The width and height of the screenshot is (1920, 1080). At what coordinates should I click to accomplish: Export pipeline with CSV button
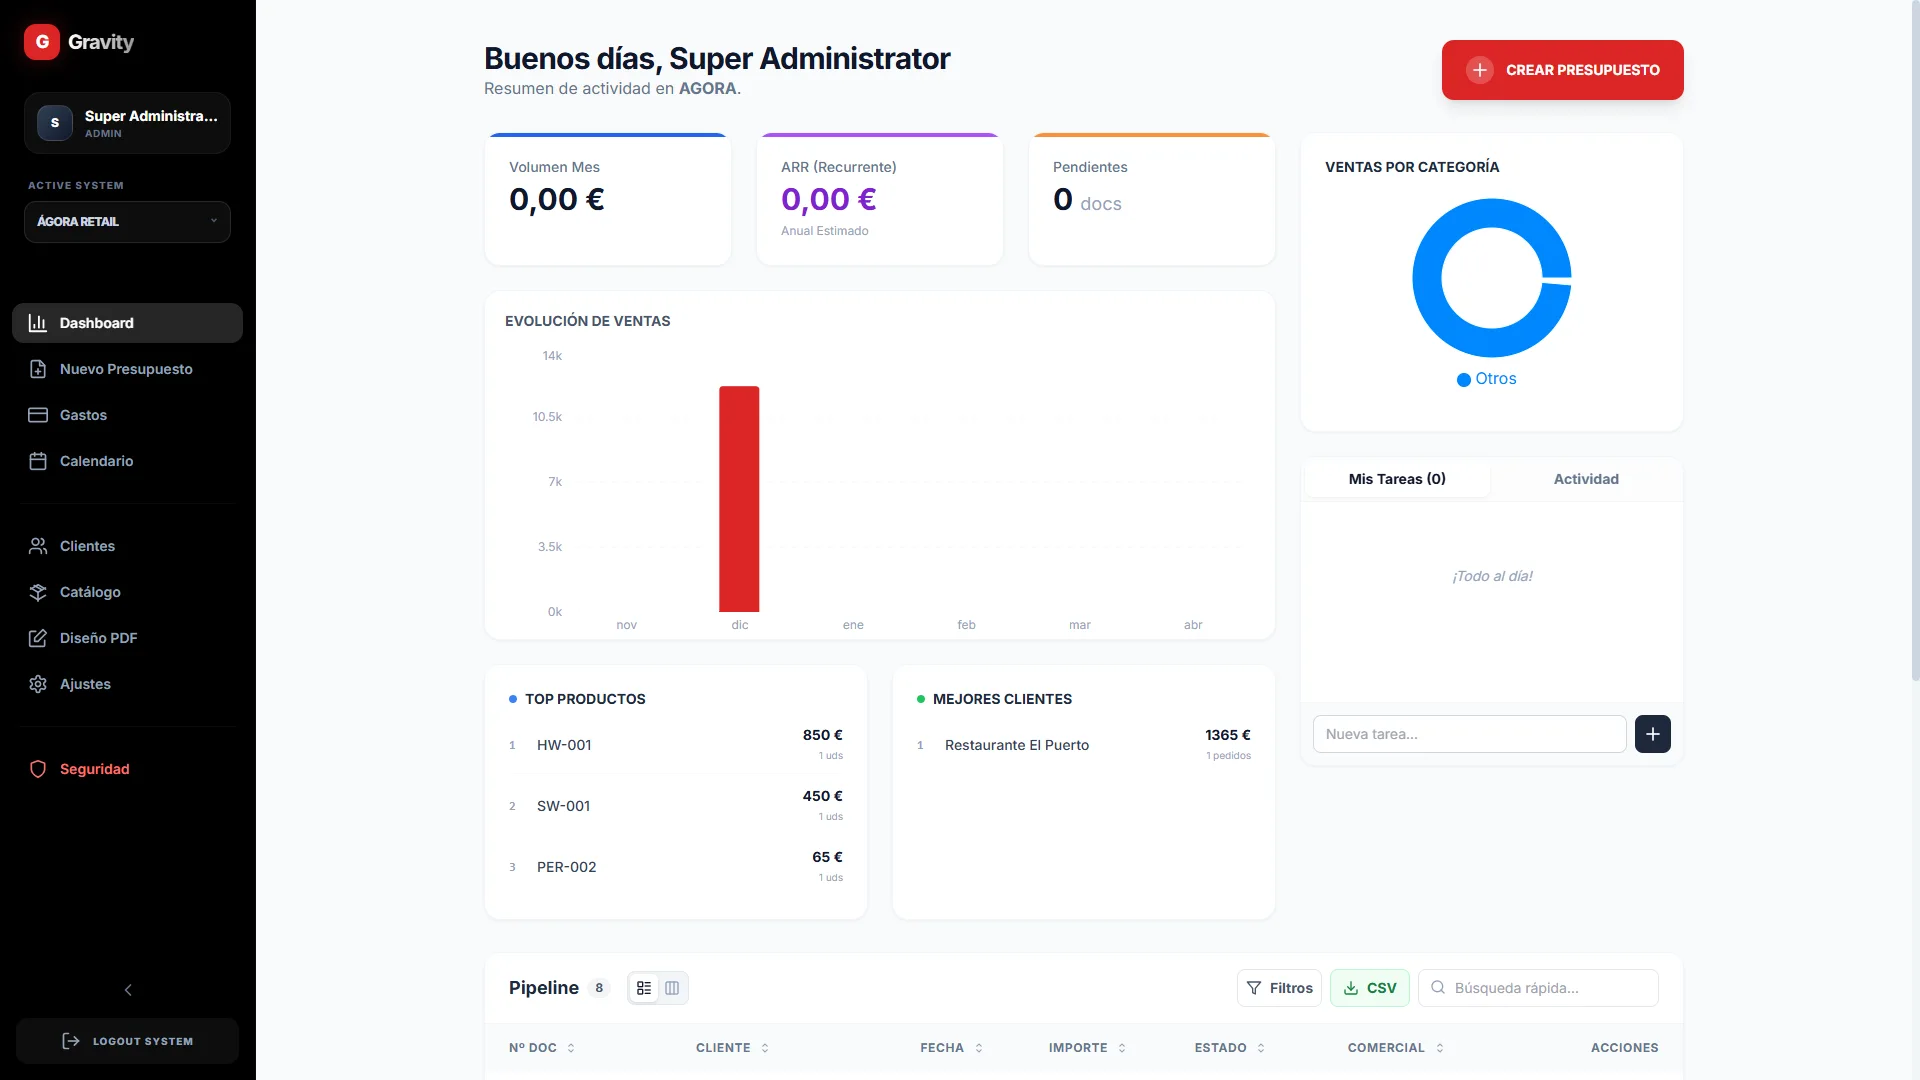1369,988
